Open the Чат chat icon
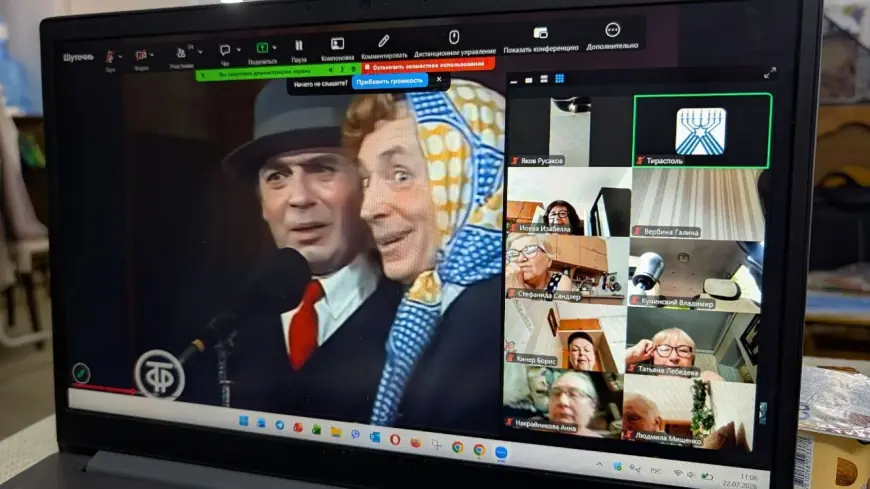Screen dimensions: 870x489 coord(225,51)
